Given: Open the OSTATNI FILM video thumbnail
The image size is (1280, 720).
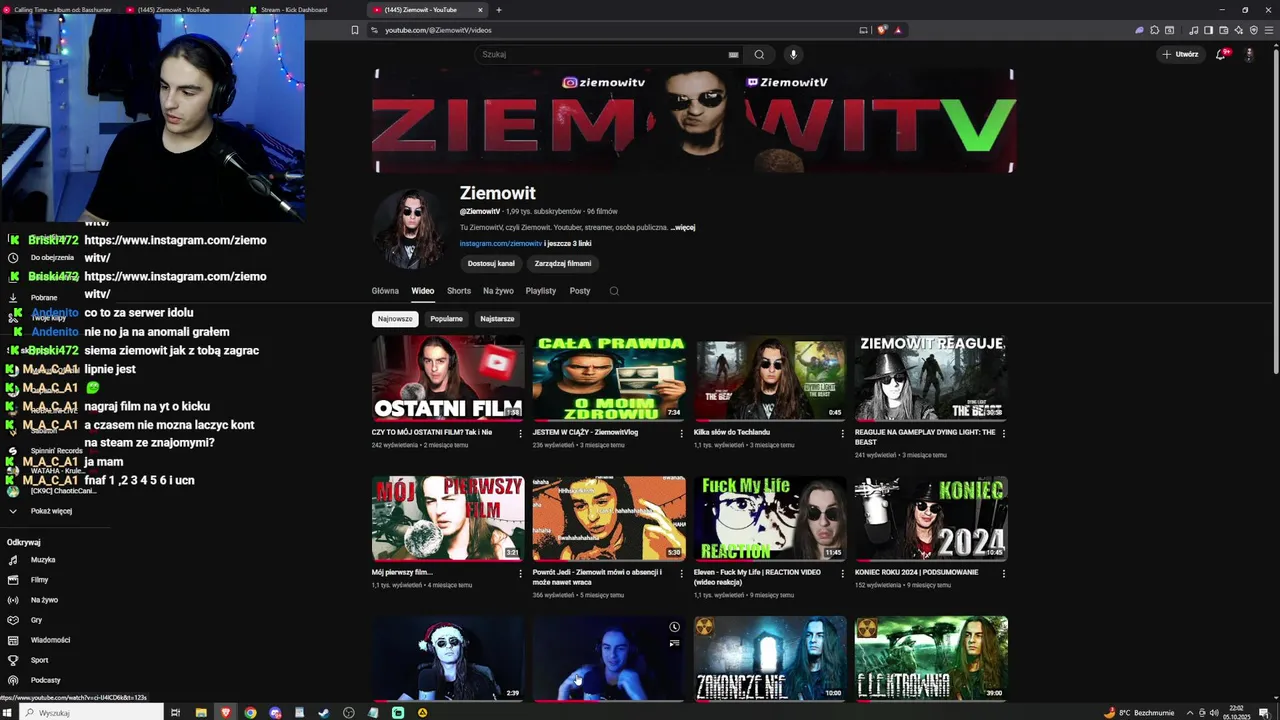Looking at the screenshot, I should point(448,378).
